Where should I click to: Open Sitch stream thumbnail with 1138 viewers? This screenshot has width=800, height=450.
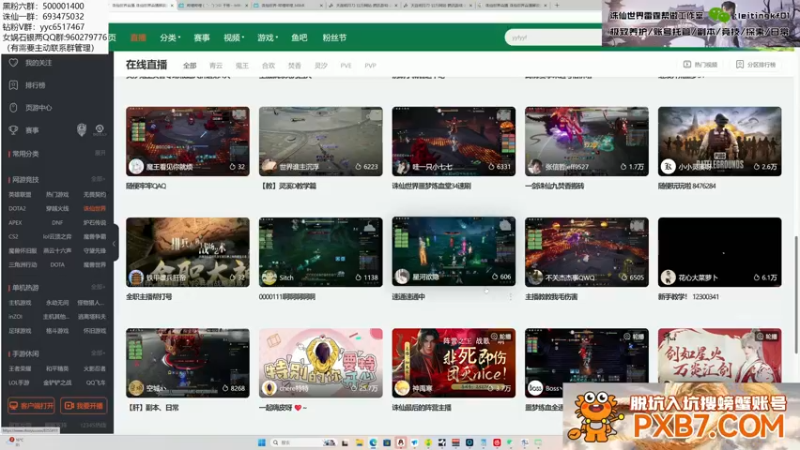(x=320, y=252)
